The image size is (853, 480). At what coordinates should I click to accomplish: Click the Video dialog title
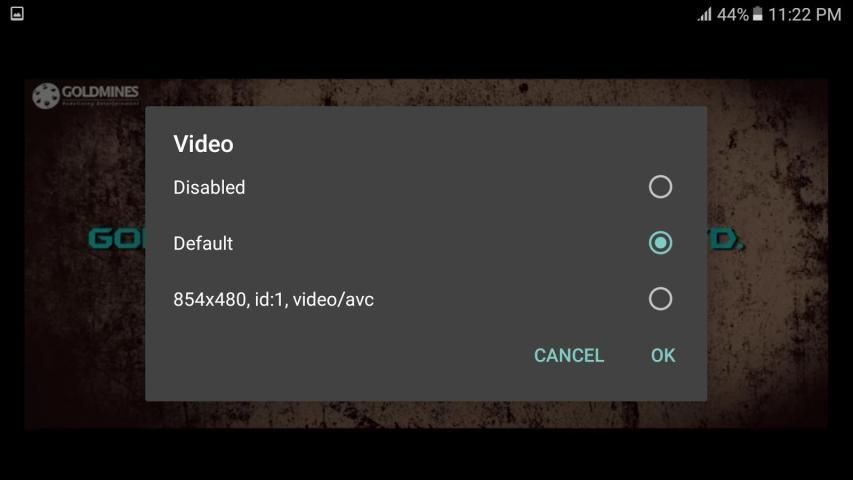coord(203,144)
